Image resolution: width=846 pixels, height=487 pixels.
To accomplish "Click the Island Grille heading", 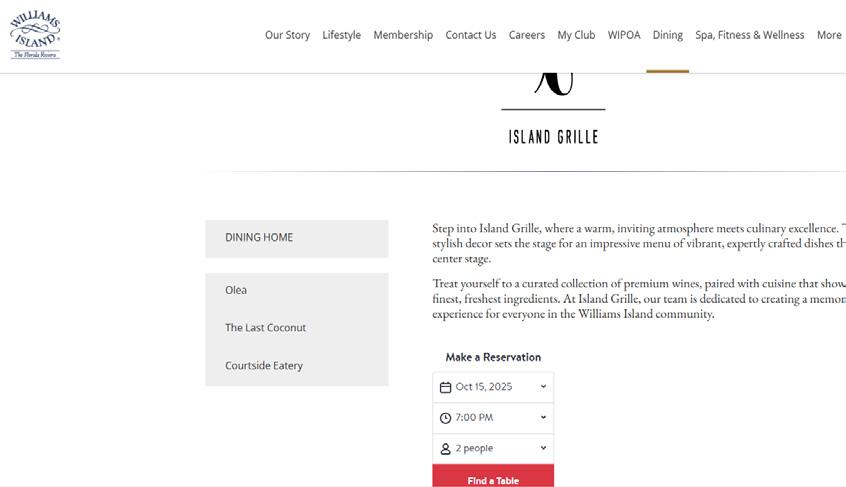I will click(554, 137).
